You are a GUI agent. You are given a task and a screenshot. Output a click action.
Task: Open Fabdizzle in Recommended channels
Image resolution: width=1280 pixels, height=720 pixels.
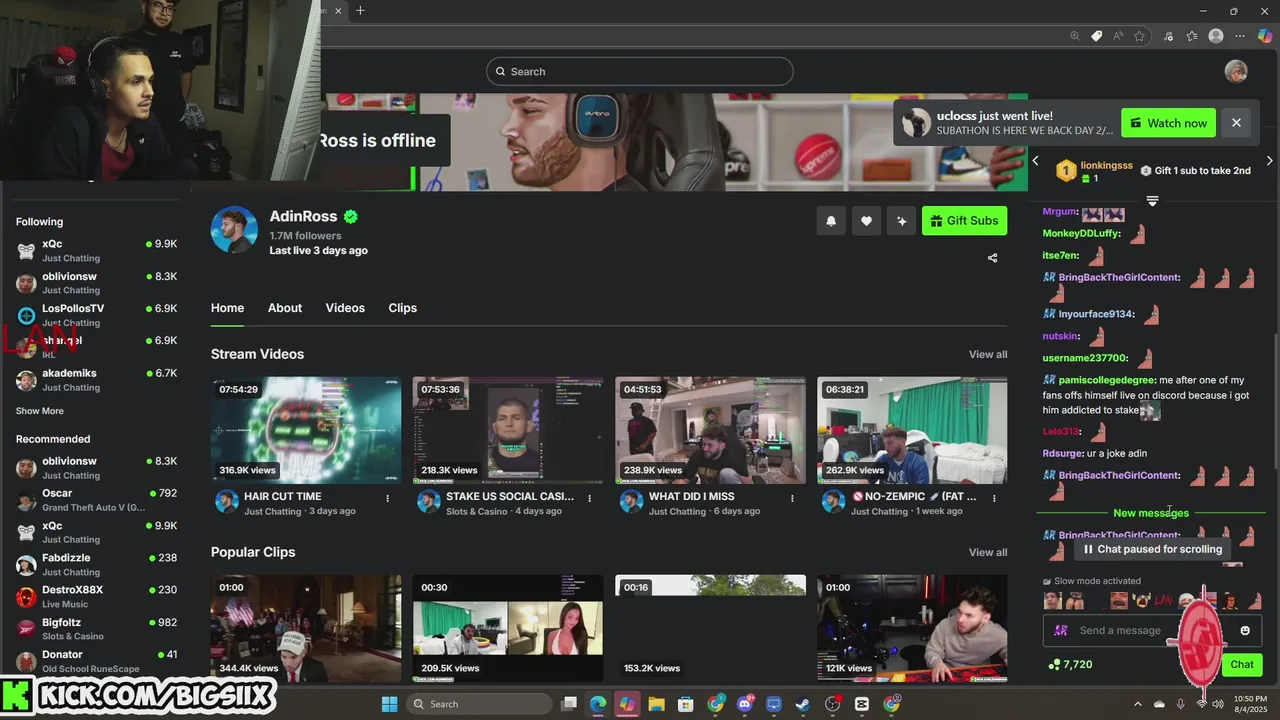[x=96, y=564]
